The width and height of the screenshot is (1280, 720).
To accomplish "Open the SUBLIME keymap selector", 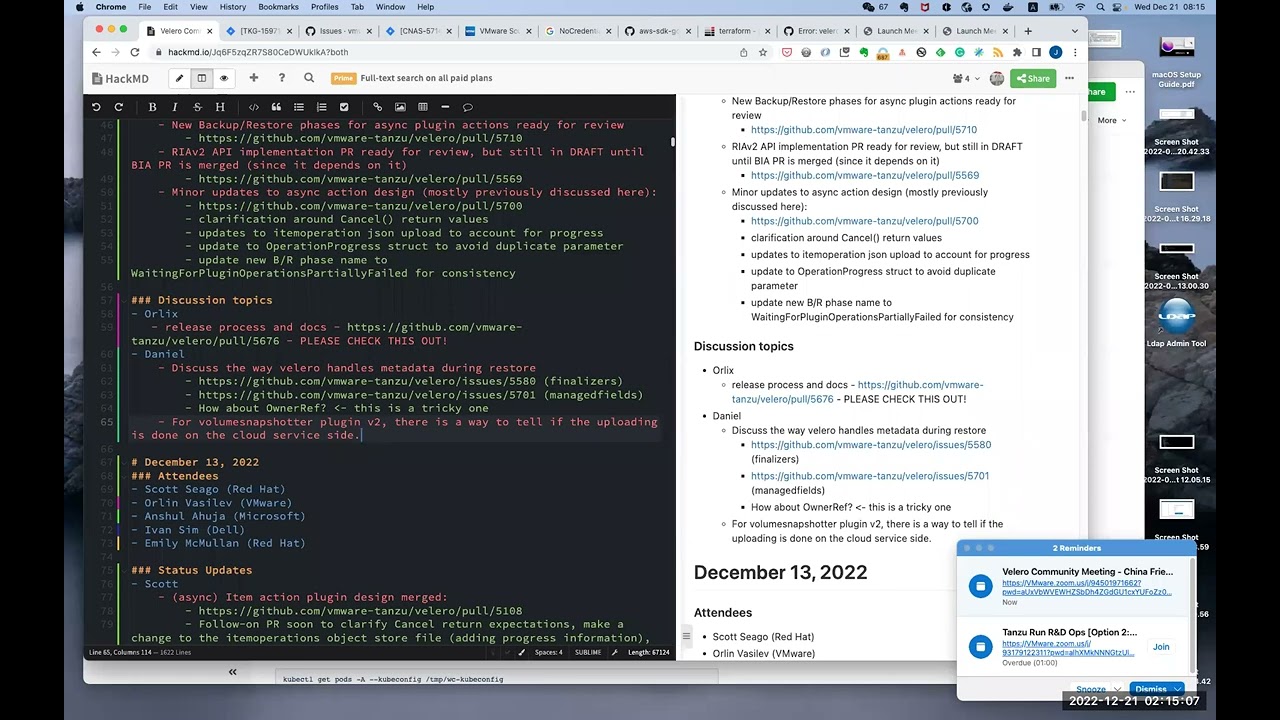I will pyautogui.click(x=588, y=652).
